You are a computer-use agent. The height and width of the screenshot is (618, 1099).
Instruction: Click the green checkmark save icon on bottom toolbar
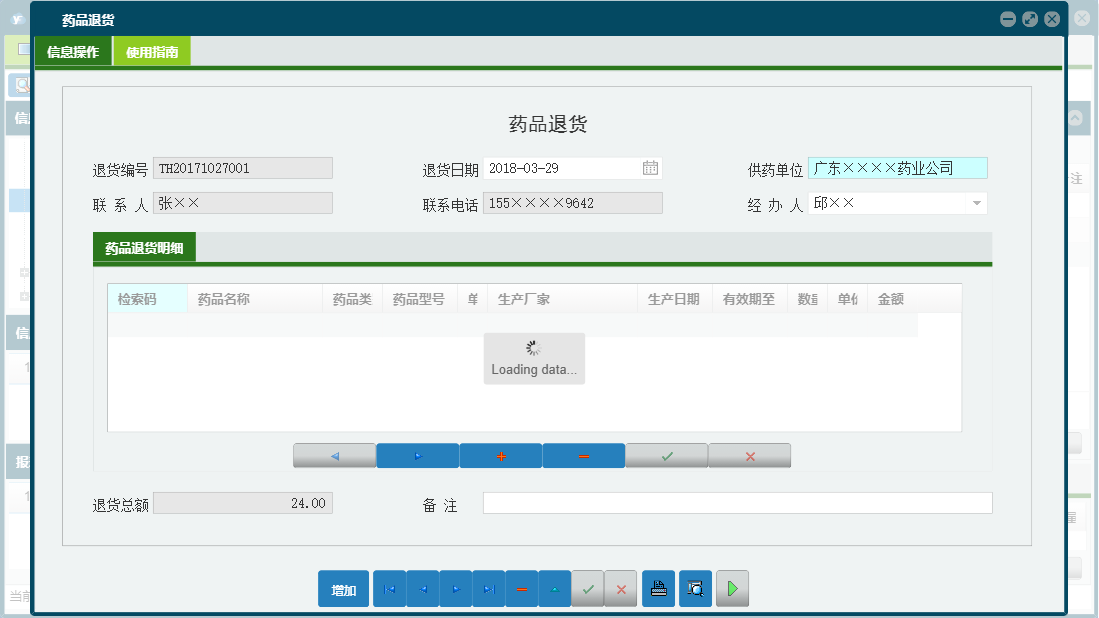tap(588, 589)
